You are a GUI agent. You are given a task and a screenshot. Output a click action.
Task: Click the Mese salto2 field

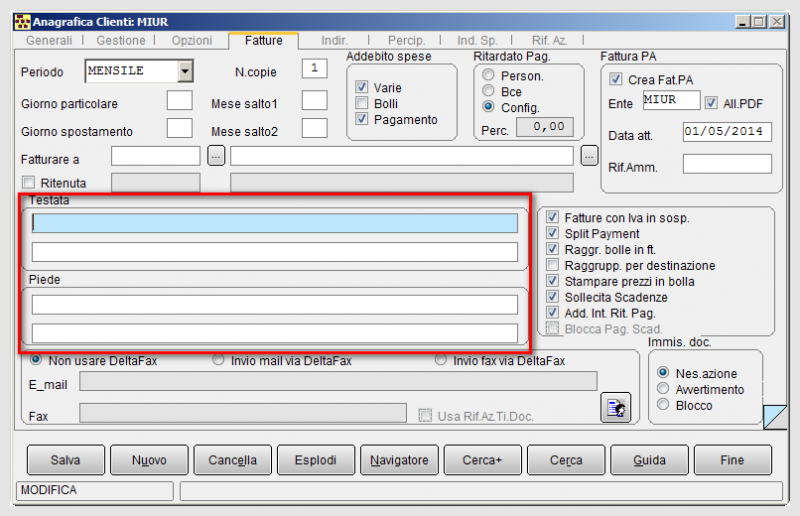(314, 128)
